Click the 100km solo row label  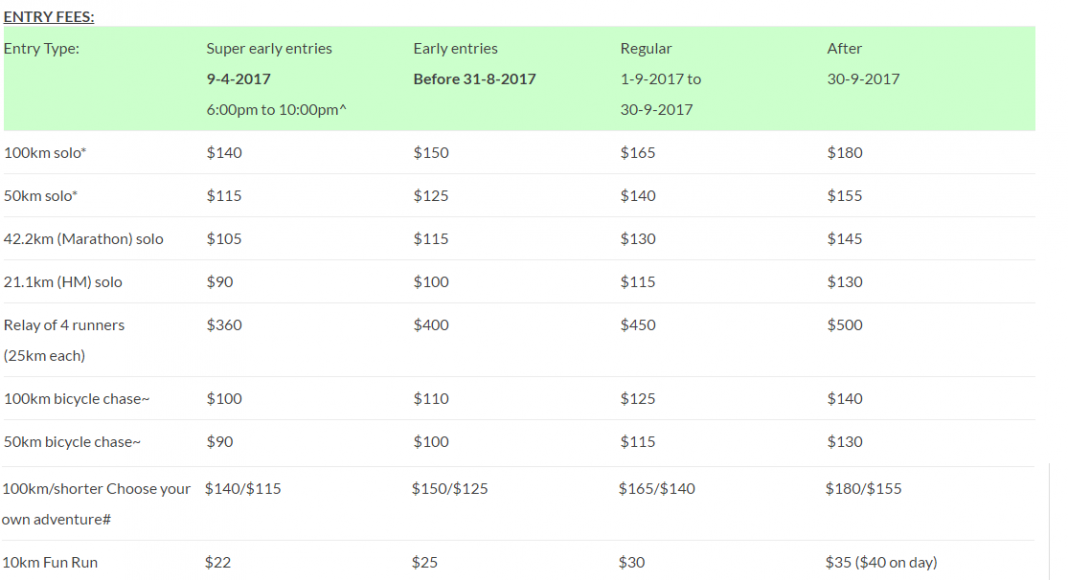(x=45, y=152)
